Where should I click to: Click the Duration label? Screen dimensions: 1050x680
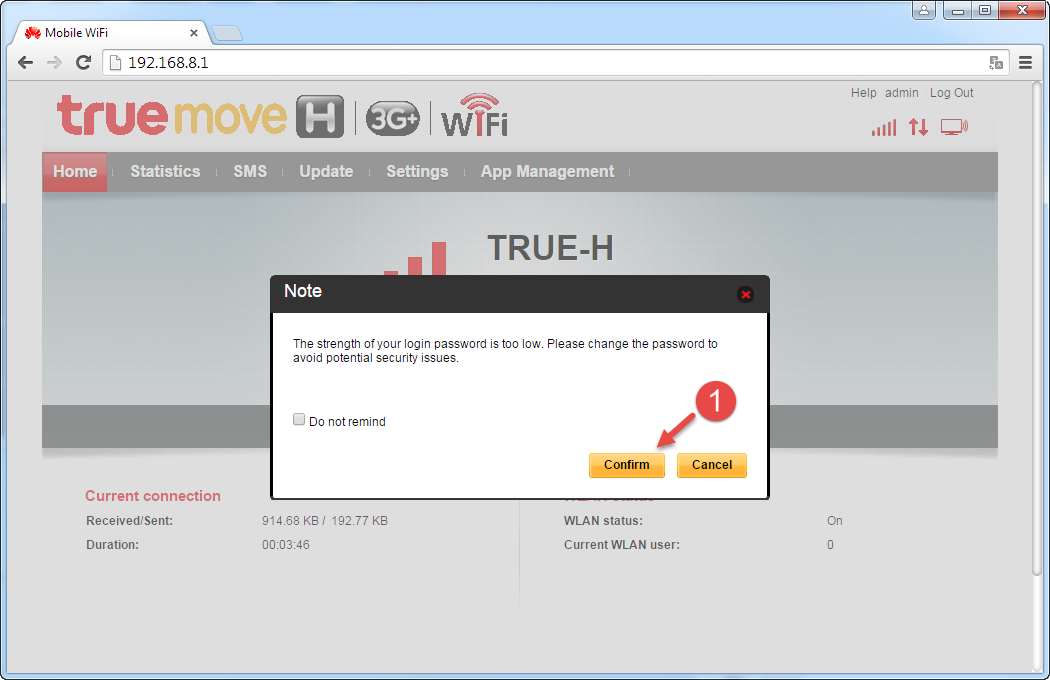112,545
